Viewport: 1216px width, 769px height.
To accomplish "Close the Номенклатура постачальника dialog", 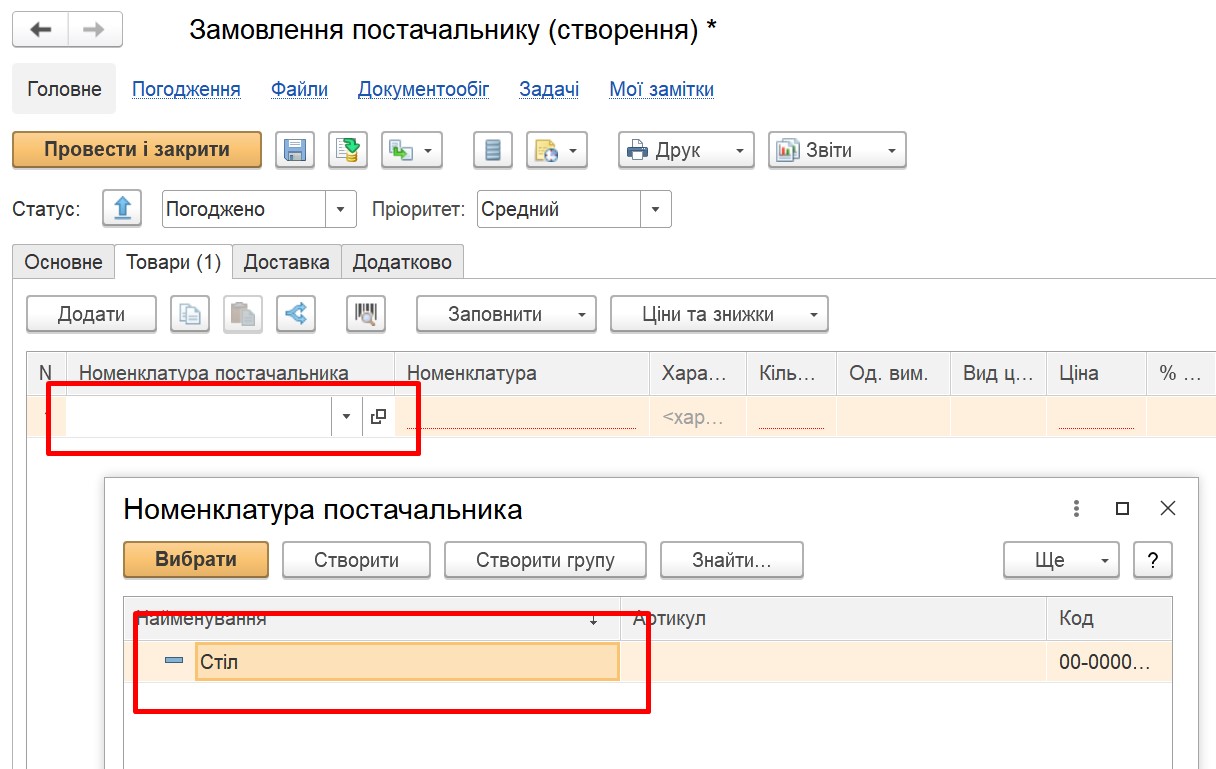I will [1167, 508].
